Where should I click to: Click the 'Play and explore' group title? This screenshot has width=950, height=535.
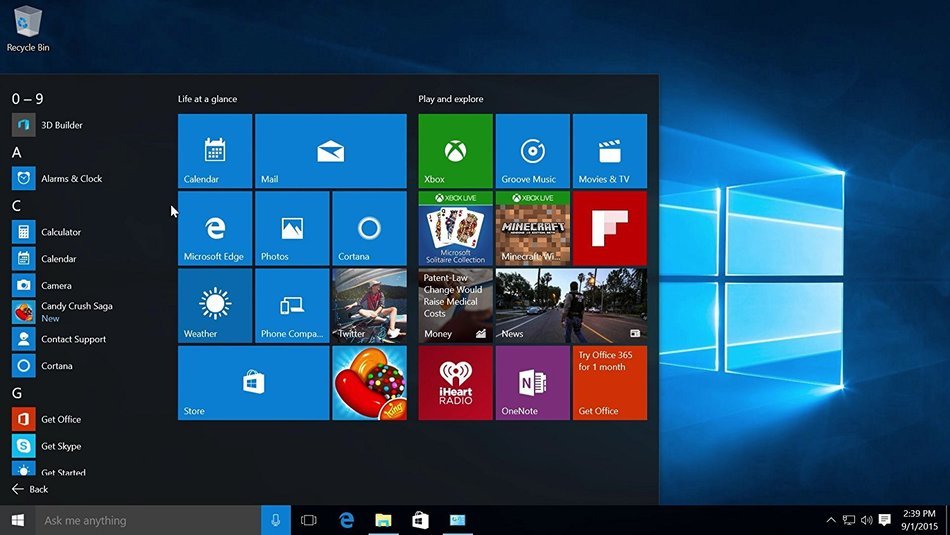tap(451, 99)
